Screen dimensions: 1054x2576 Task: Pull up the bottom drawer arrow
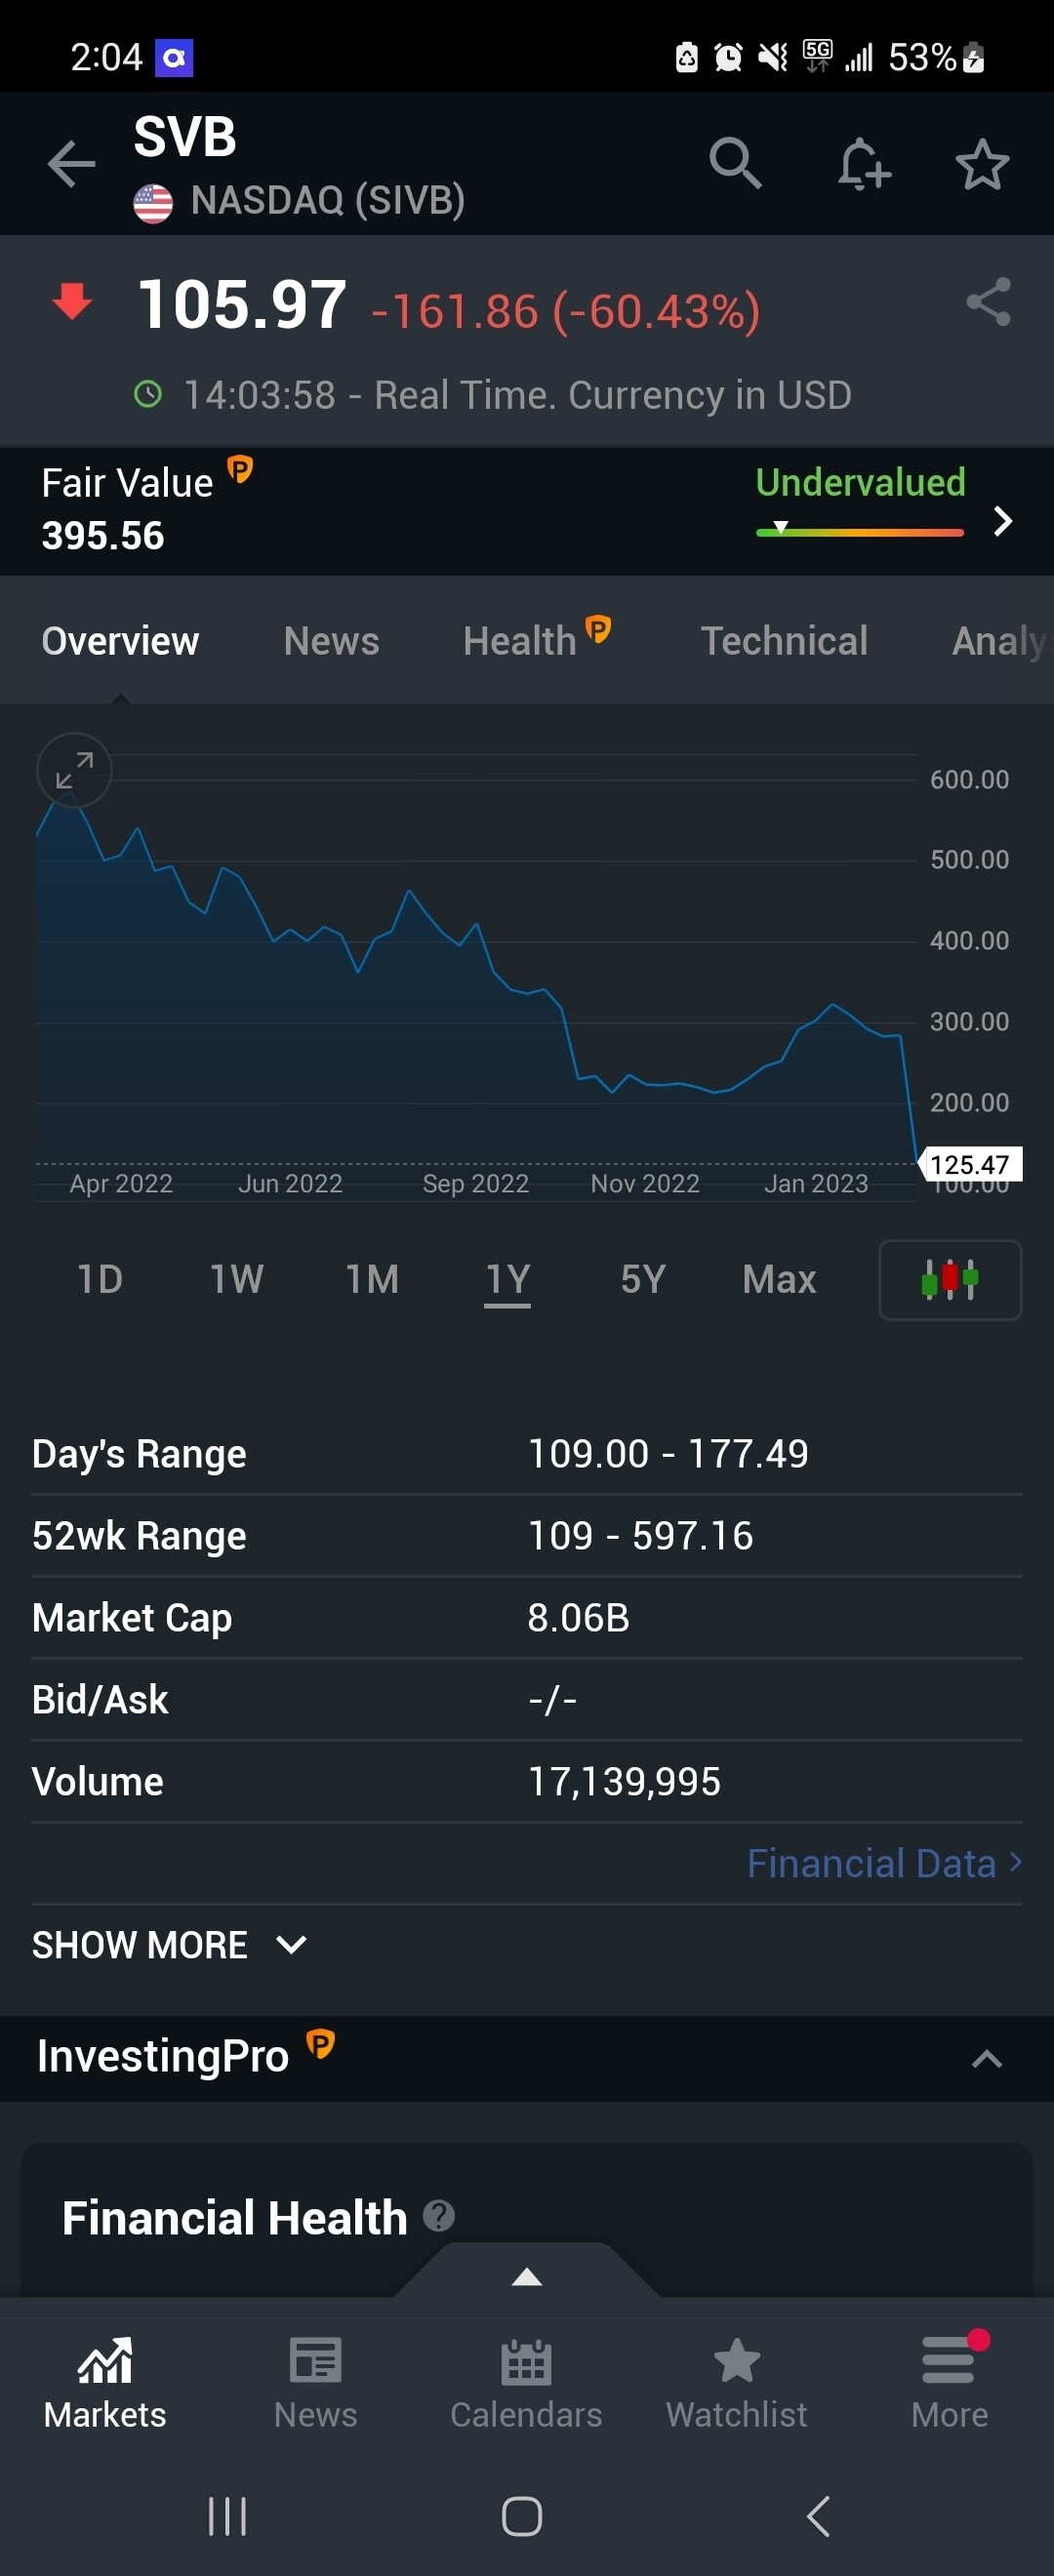point(526,2277)
